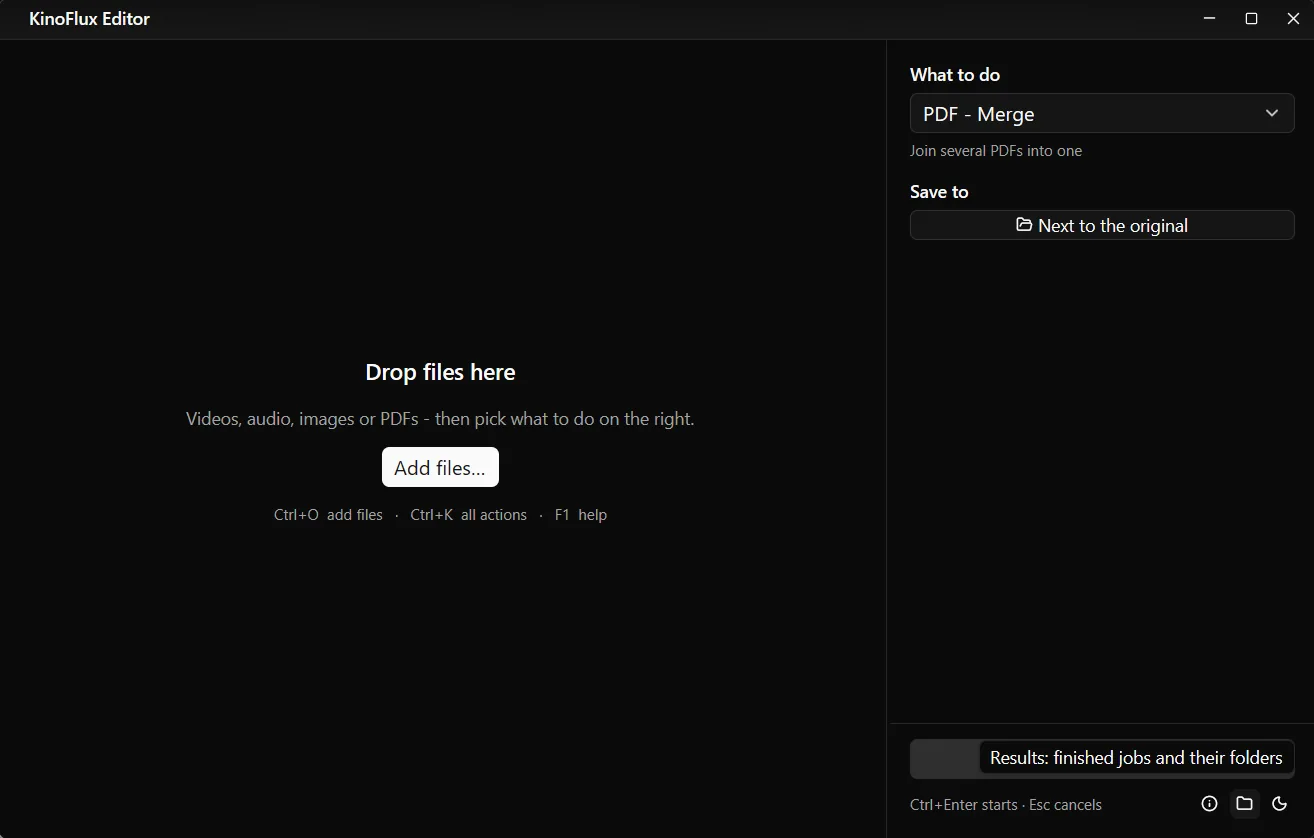Maximize the KinoFlux Editor window
This screenshot has width=1314, height=838.
1251,19
